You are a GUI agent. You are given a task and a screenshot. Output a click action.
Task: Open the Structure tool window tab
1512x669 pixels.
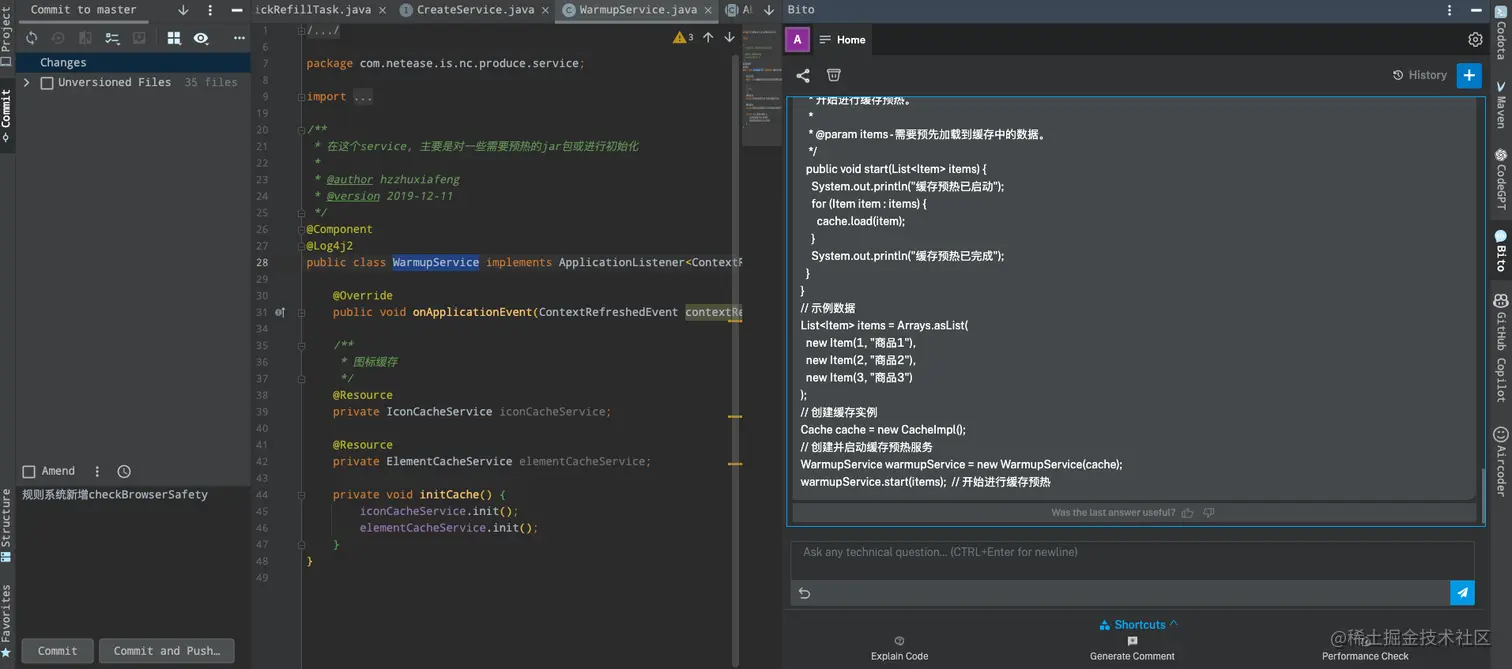point(7,525)
